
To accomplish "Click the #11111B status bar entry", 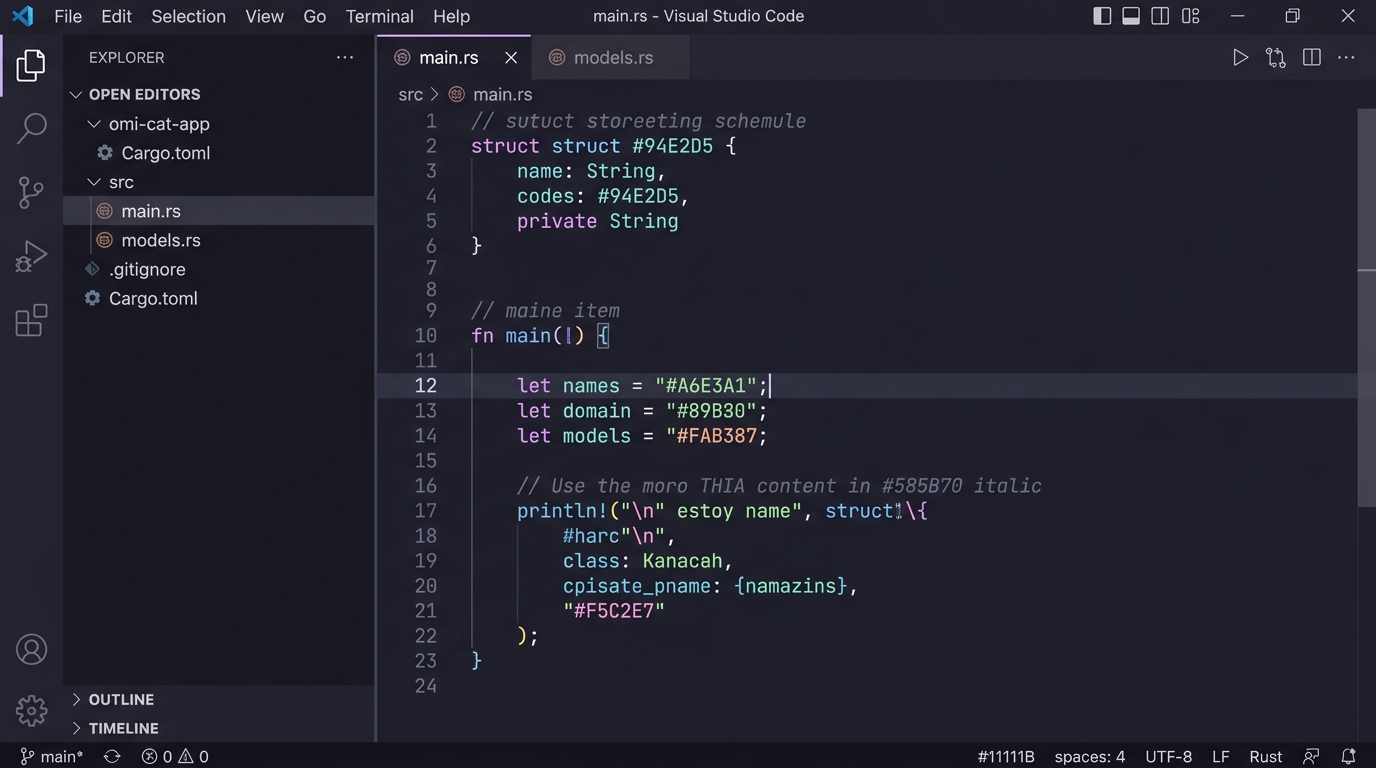I will (1006, 757).
